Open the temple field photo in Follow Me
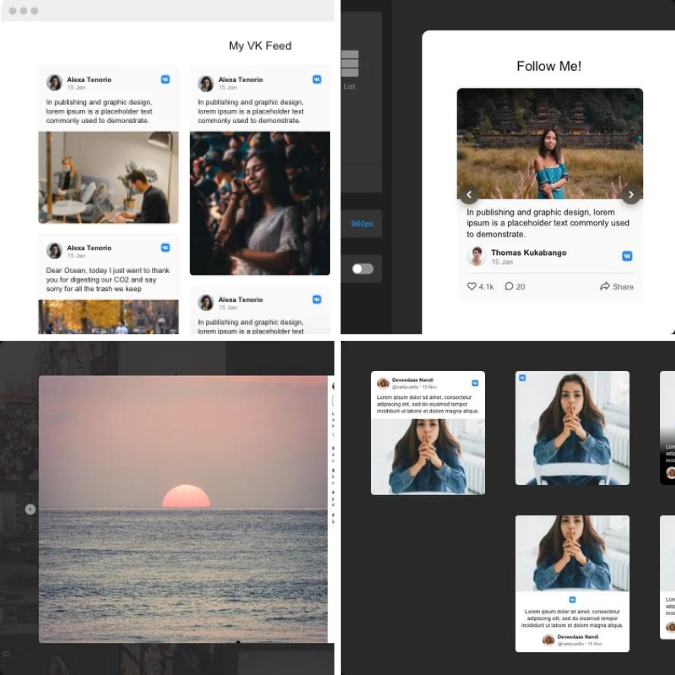The height and width of the screenshot is (675, 675). click(550, 143)
